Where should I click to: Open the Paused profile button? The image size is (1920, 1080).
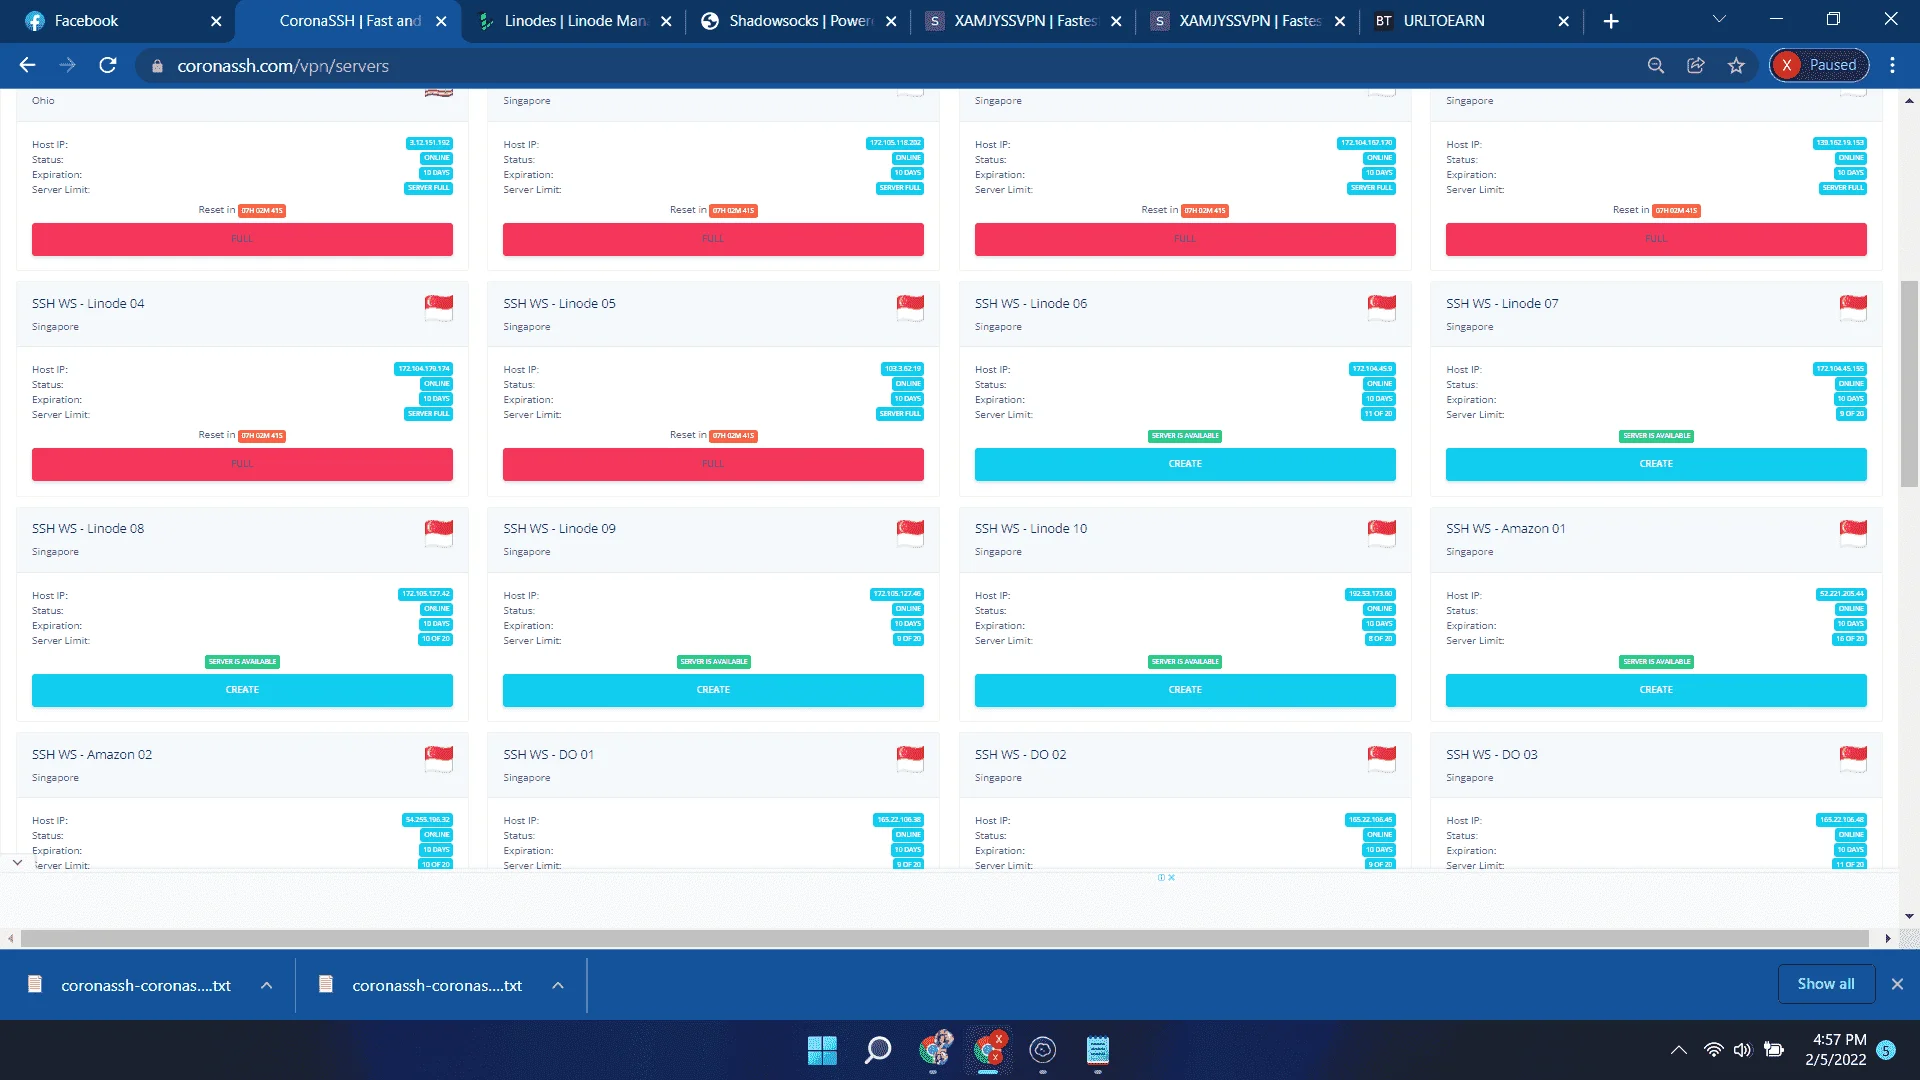click(x=1819, y=65)
